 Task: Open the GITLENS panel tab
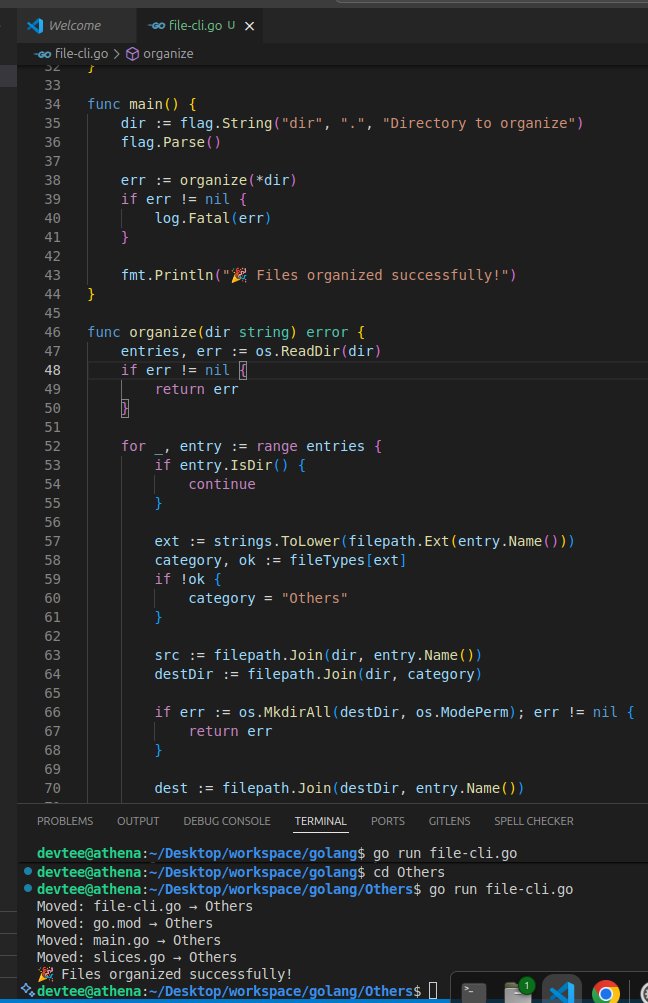(x=450, y=821)
